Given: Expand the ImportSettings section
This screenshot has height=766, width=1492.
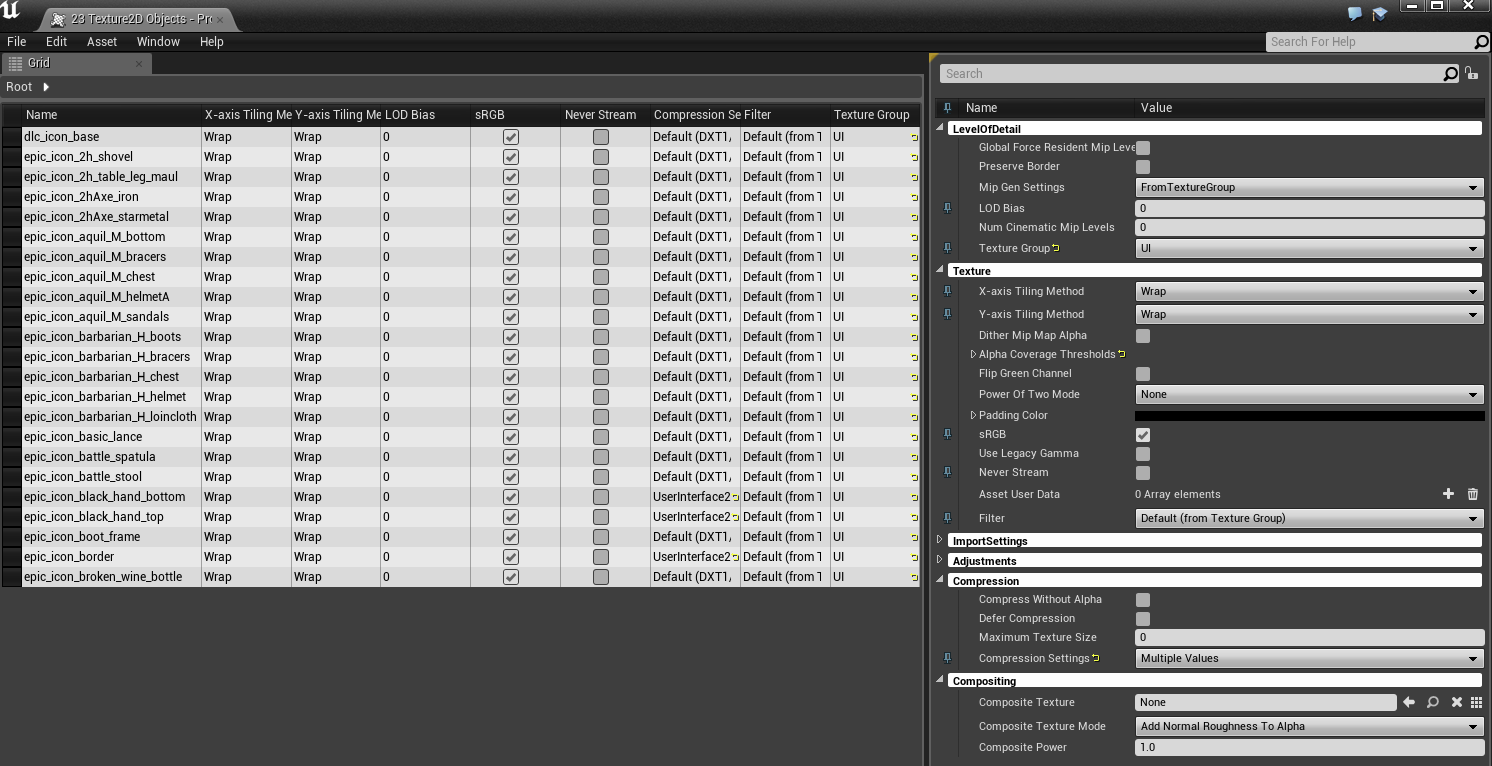Looking at the screenshot, I should point(940,541).
